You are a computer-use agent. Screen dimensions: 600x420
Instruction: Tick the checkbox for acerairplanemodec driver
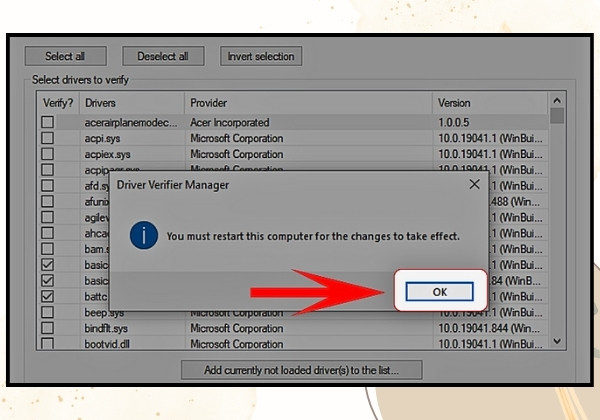(47, 122)
